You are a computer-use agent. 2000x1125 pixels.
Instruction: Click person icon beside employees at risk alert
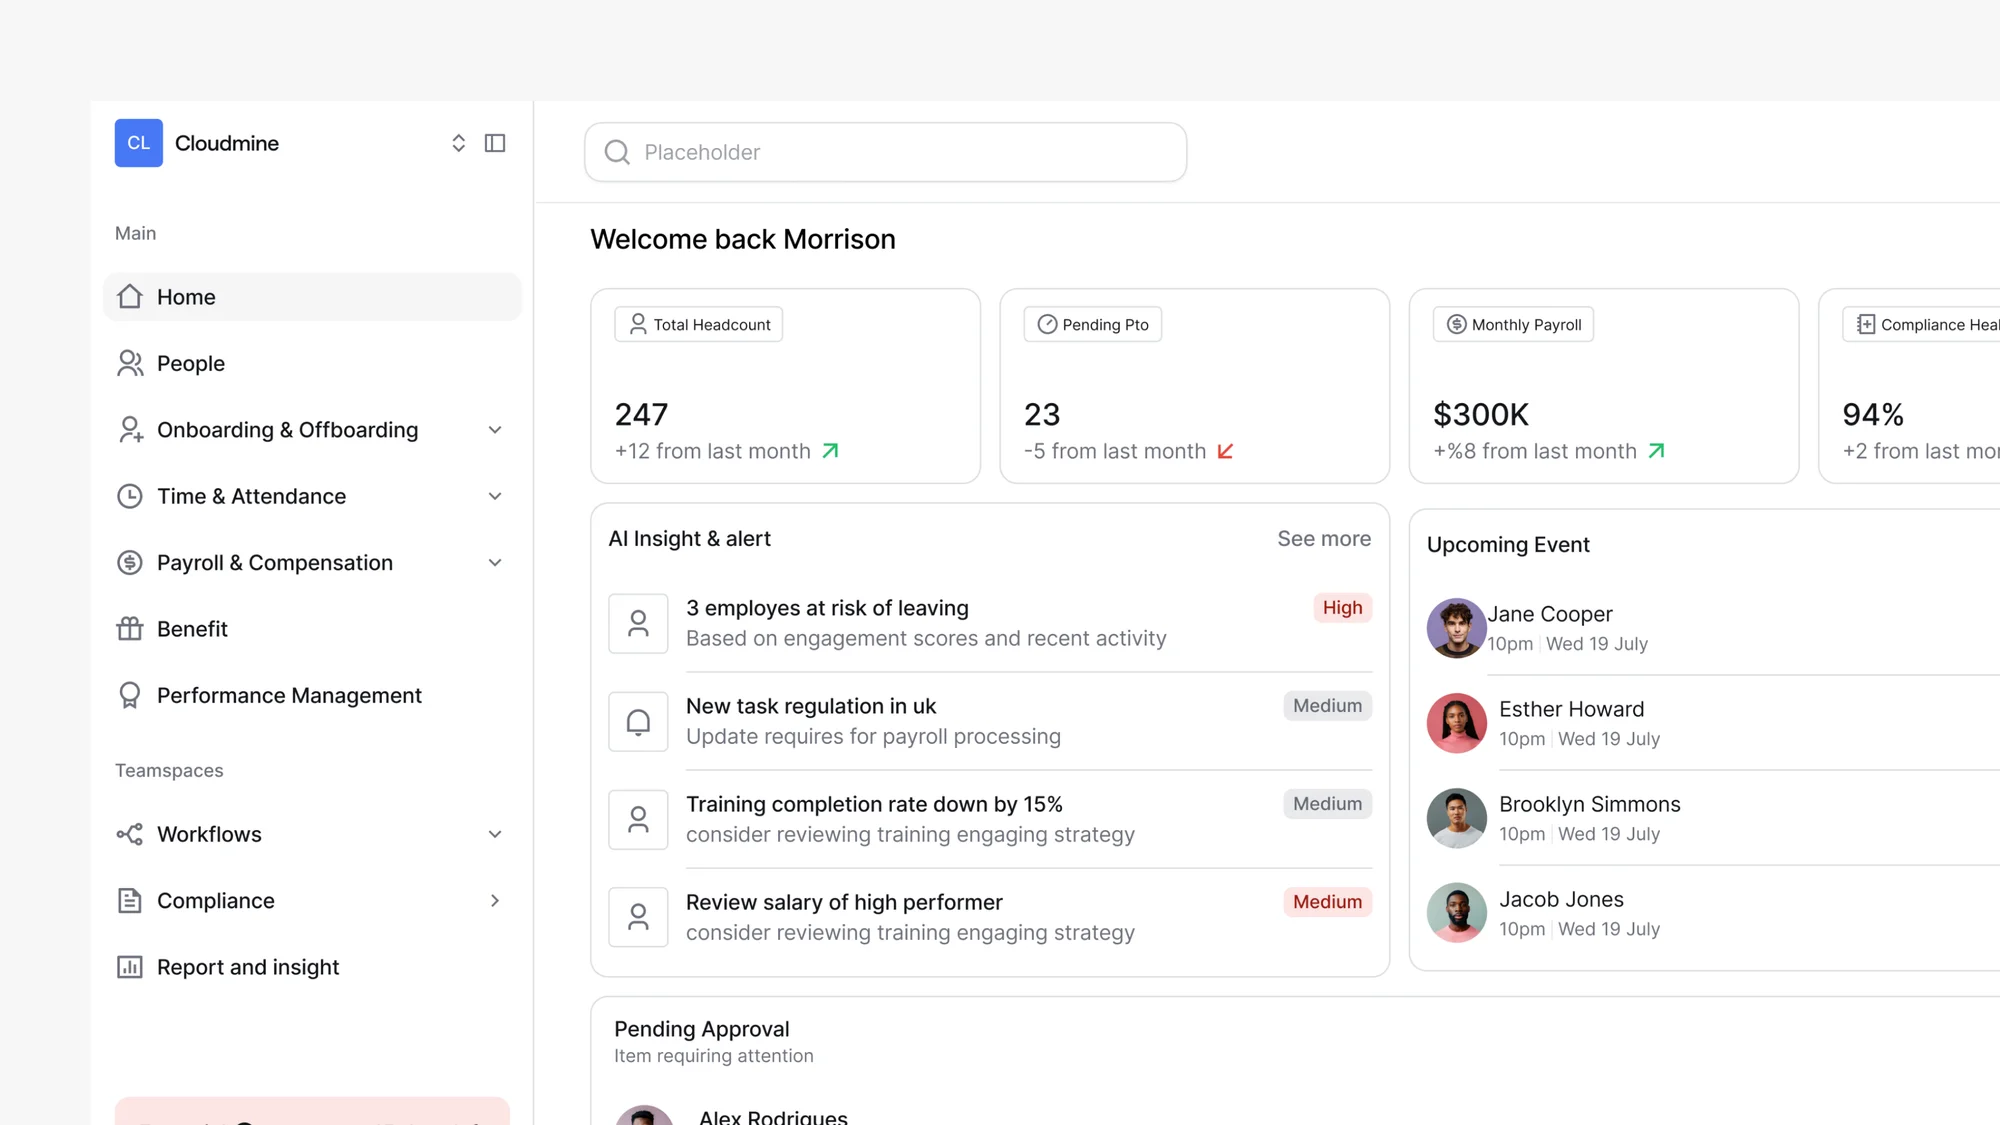click(x=638, y=624)
